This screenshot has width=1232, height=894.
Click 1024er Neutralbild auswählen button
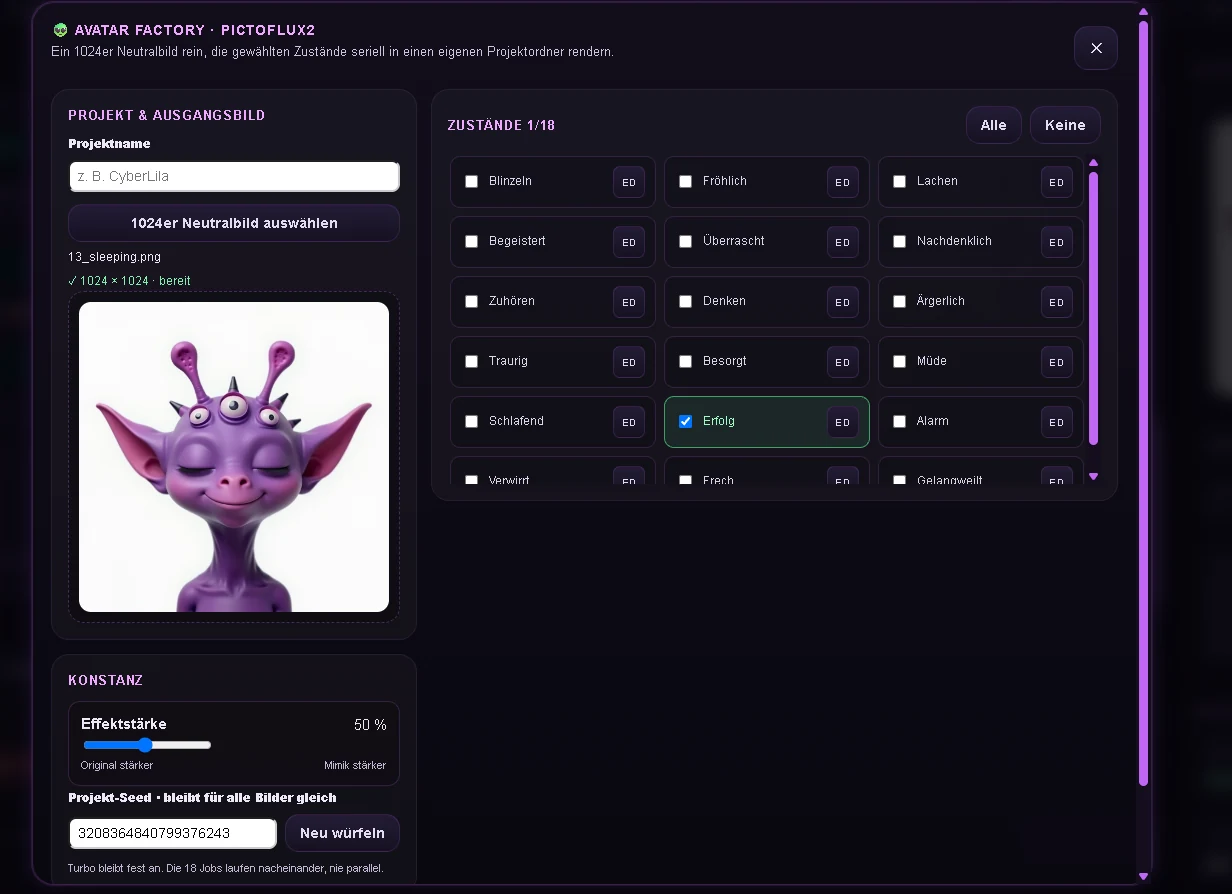tap(234, 223)
